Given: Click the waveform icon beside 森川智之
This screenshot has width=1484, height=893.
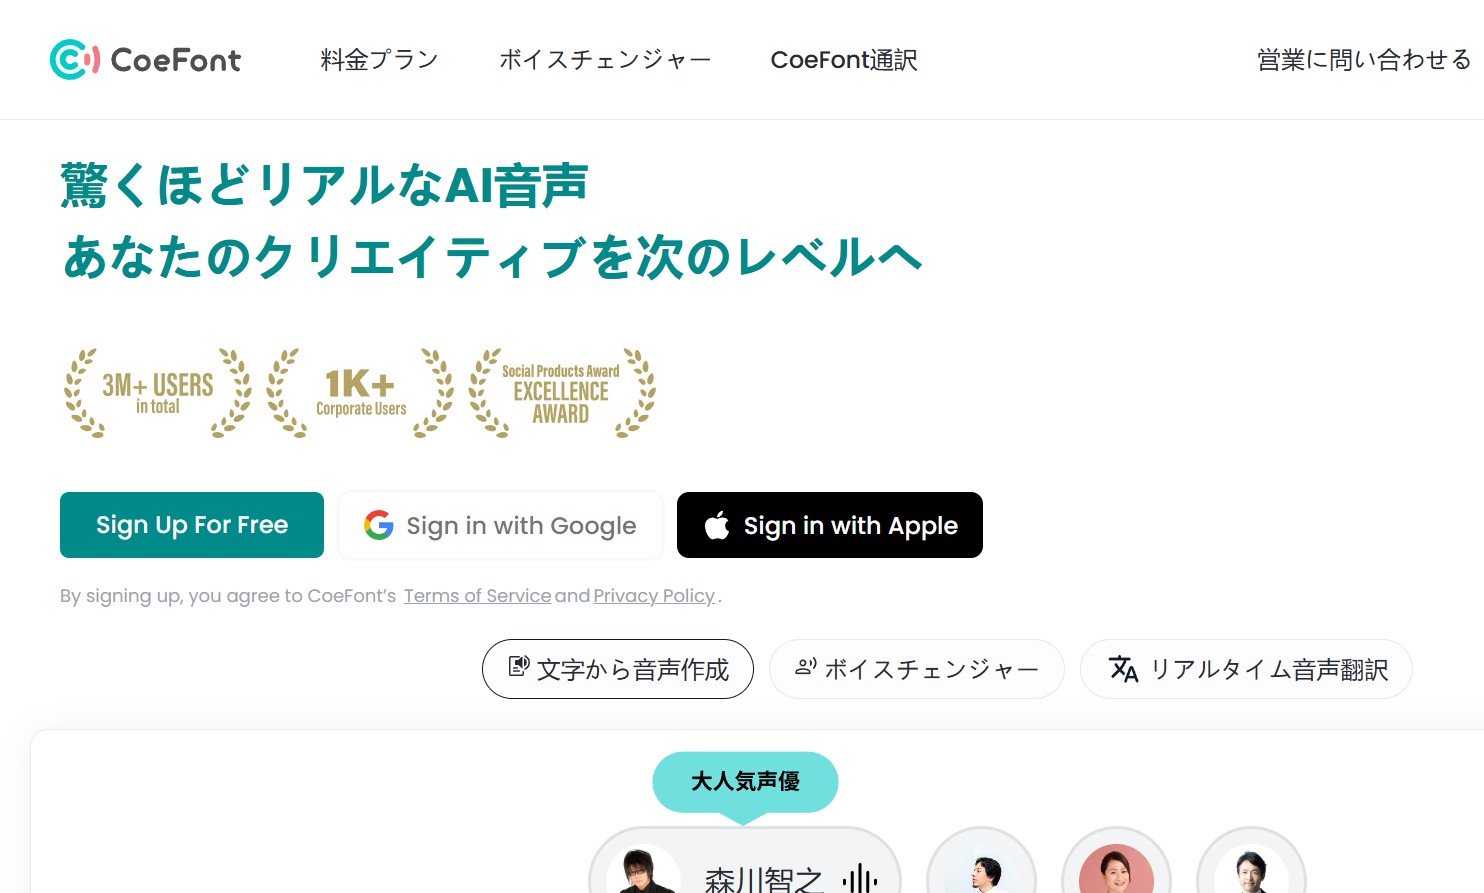Looking at the screenshot, I should 860,879.
